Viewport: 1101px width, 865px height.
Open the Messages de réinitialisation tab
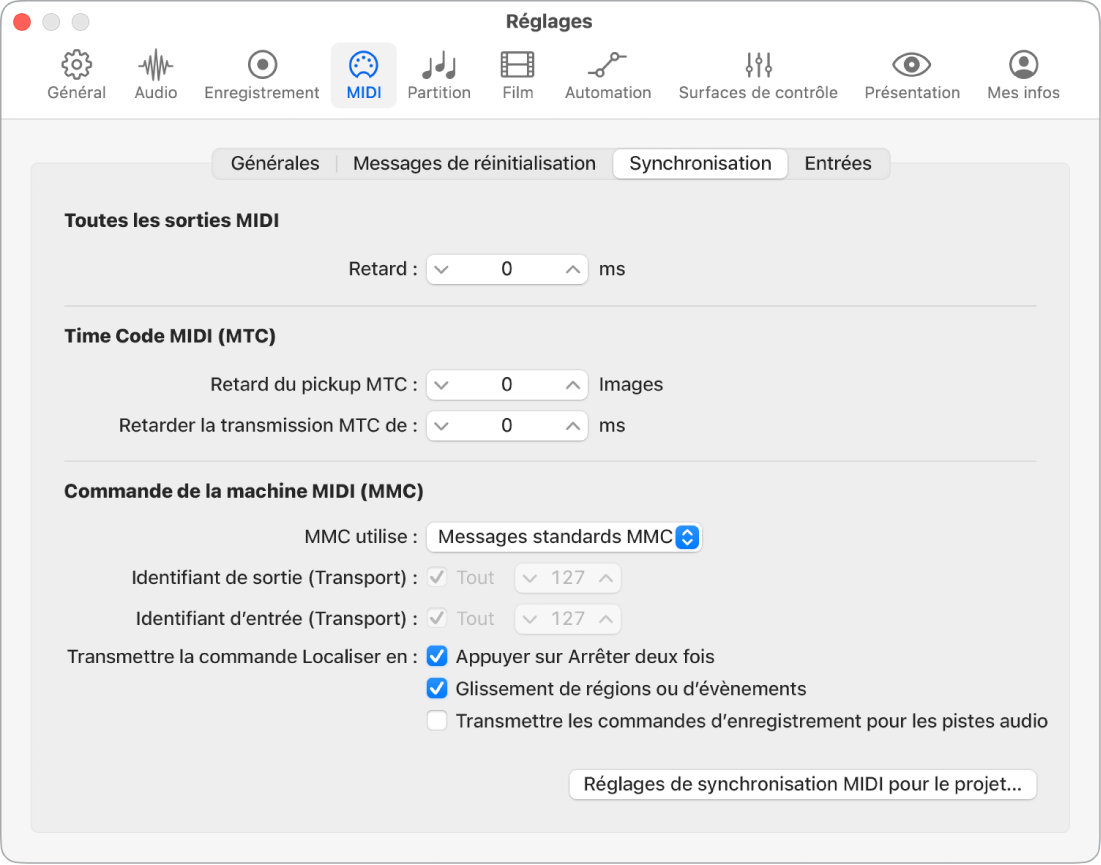pyautogui.click(x=474, y=163)
